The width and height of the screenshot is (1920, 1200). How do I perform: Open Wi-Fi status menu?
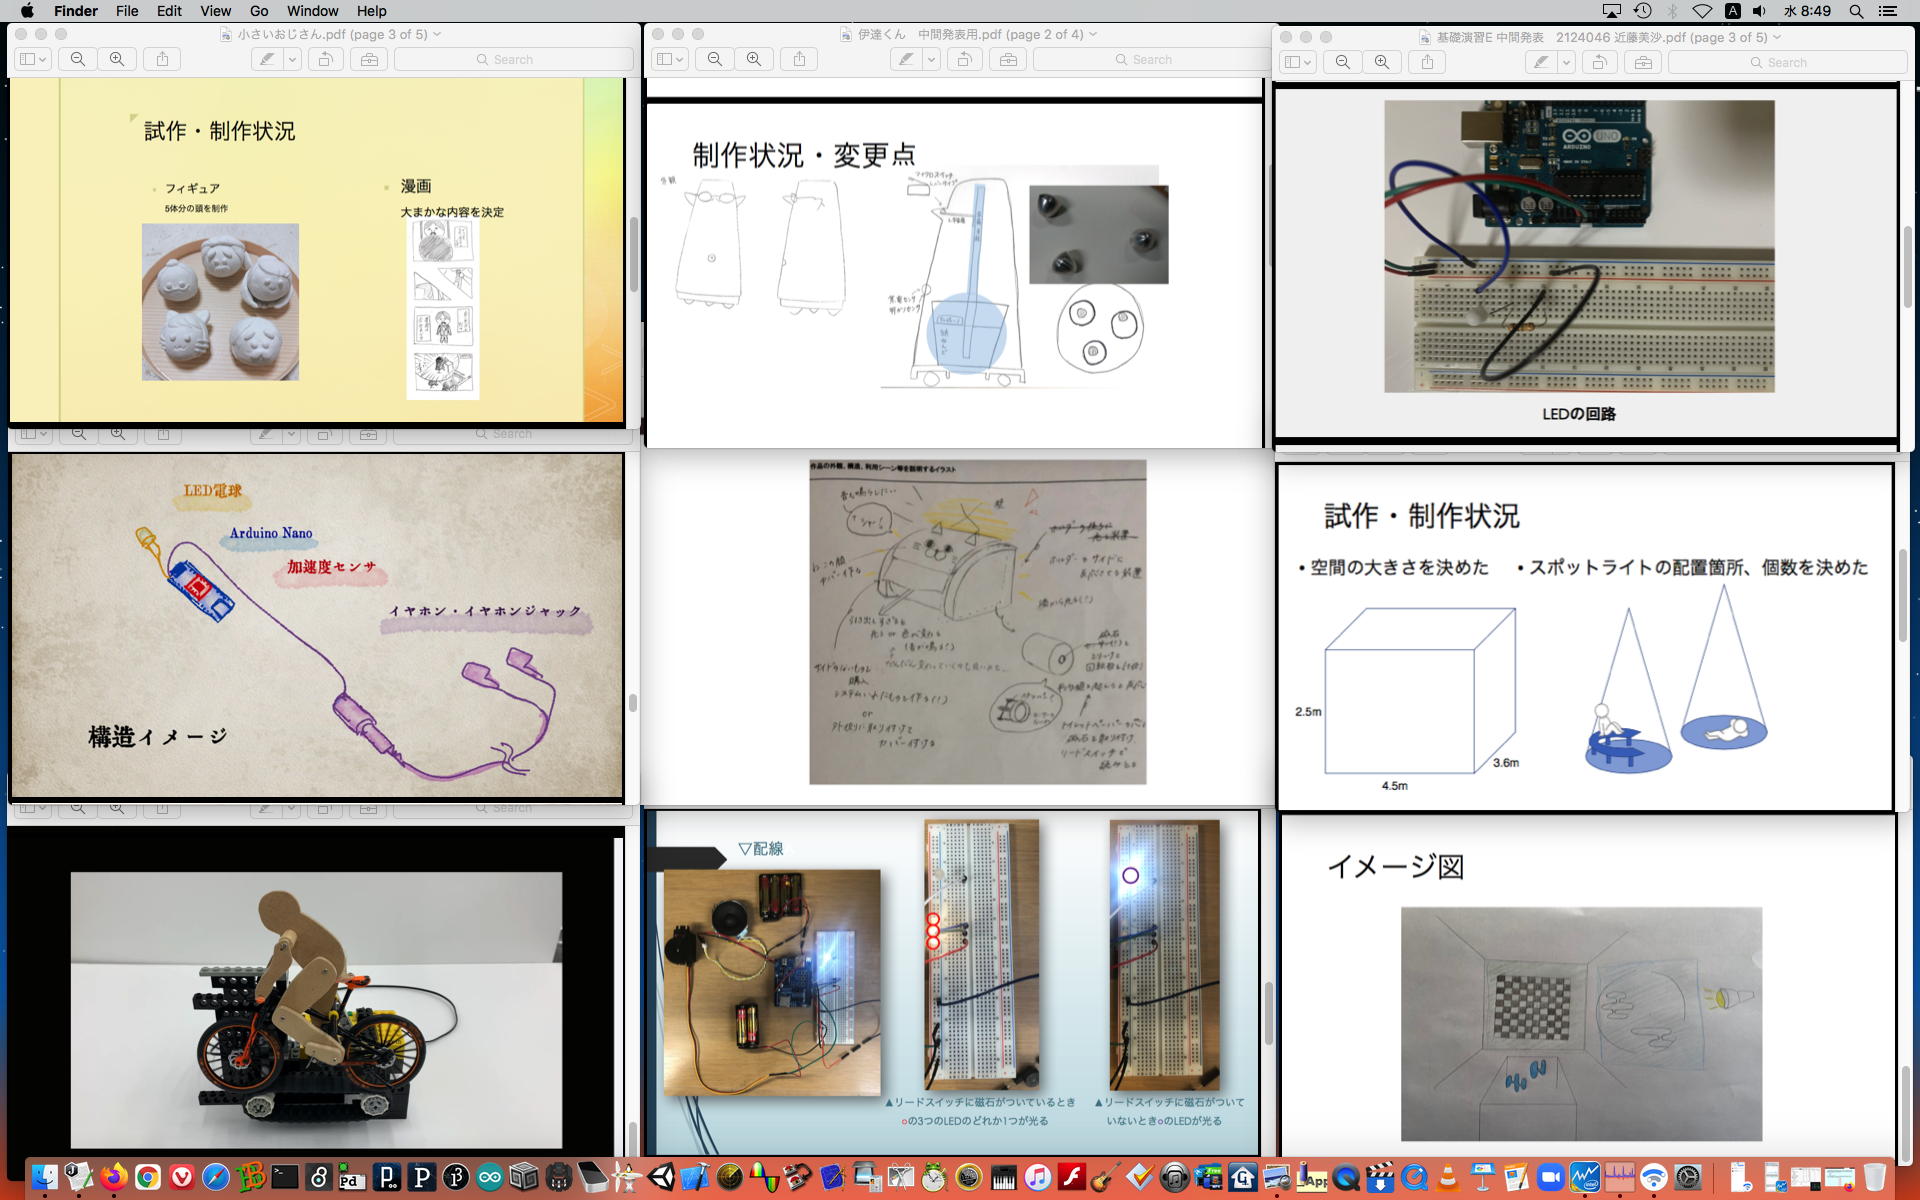1702,11
